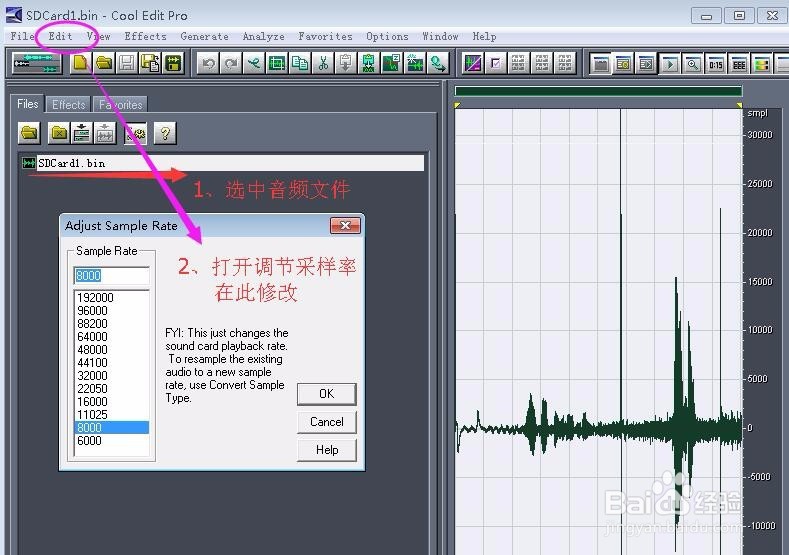
Task: Select 16000 in the sample rate list
Action: 112,402
